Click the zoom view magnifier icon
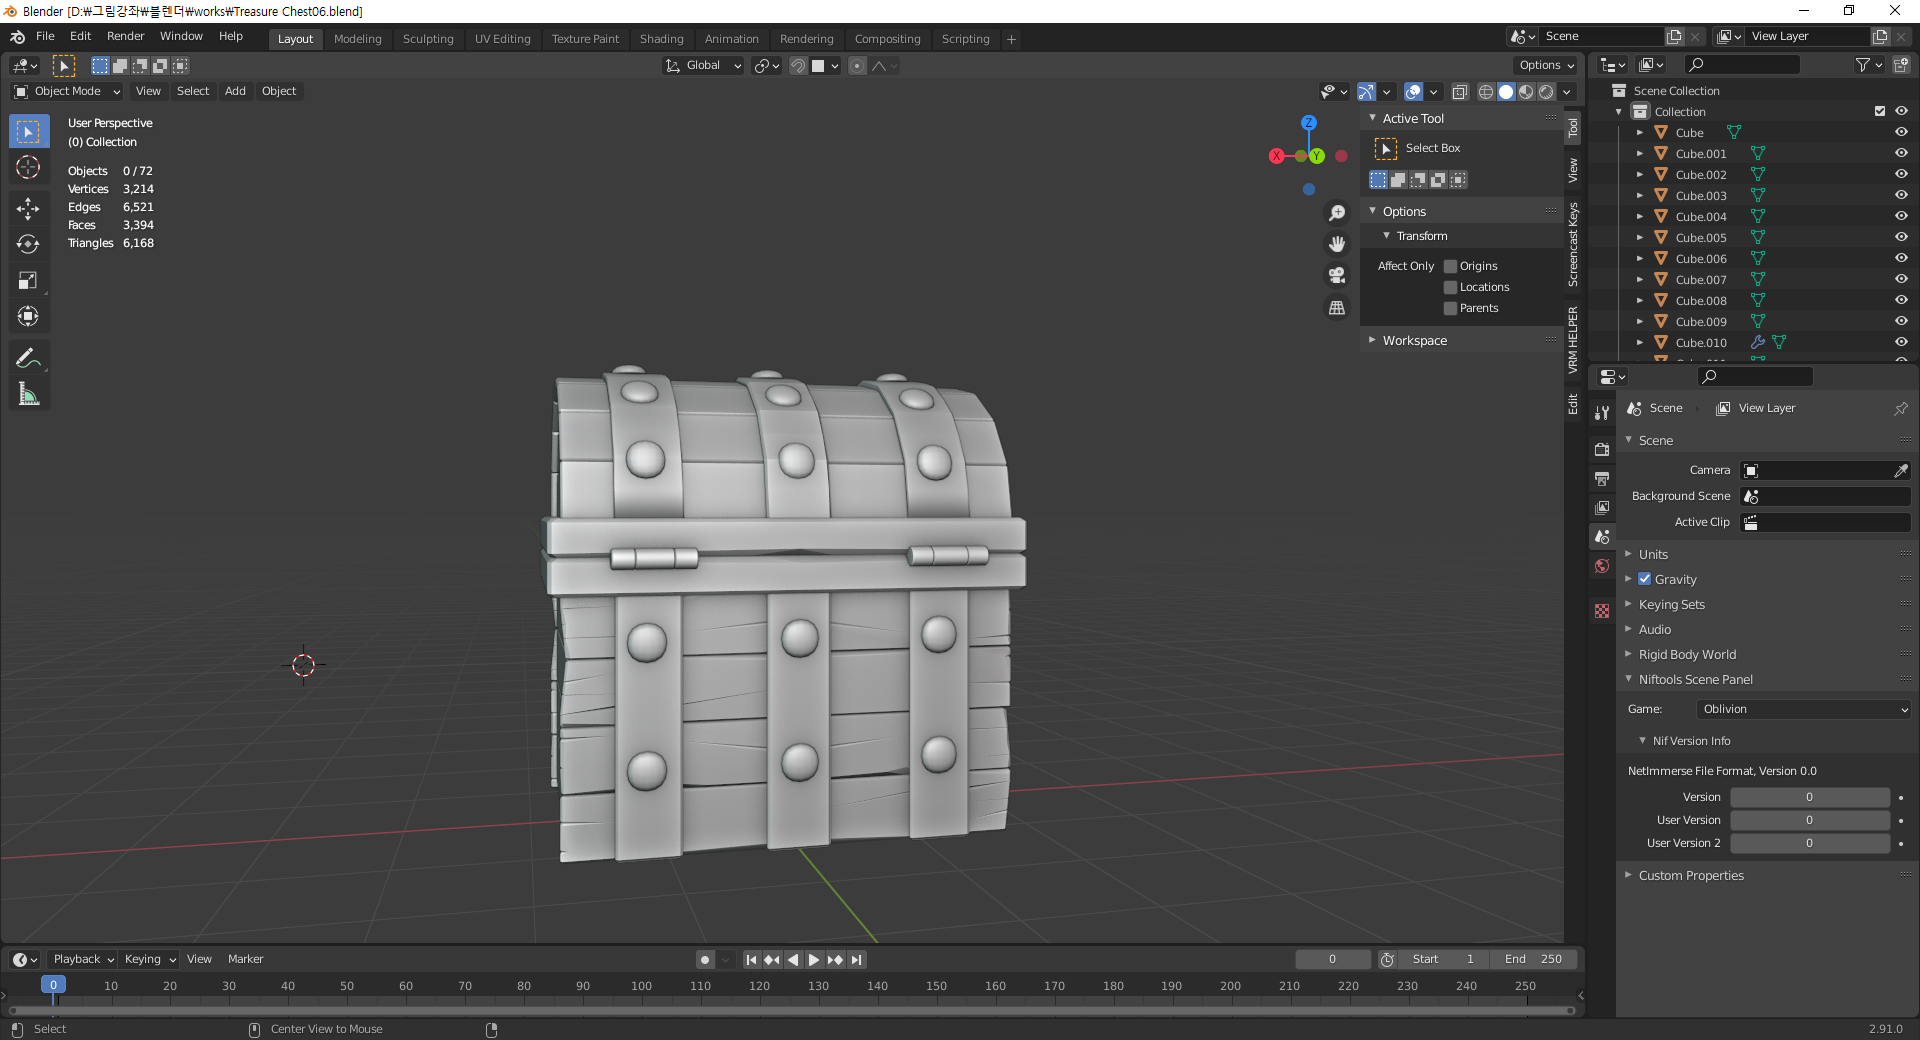Screen dimensions: 1920x1040 [x=1337, y=213]
